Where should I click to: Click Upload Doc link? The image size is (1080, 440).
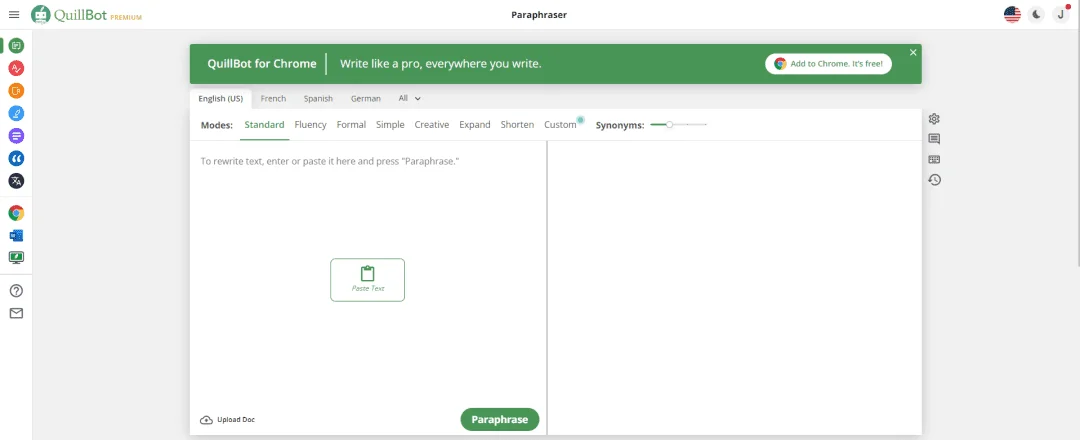coord(227,419)
